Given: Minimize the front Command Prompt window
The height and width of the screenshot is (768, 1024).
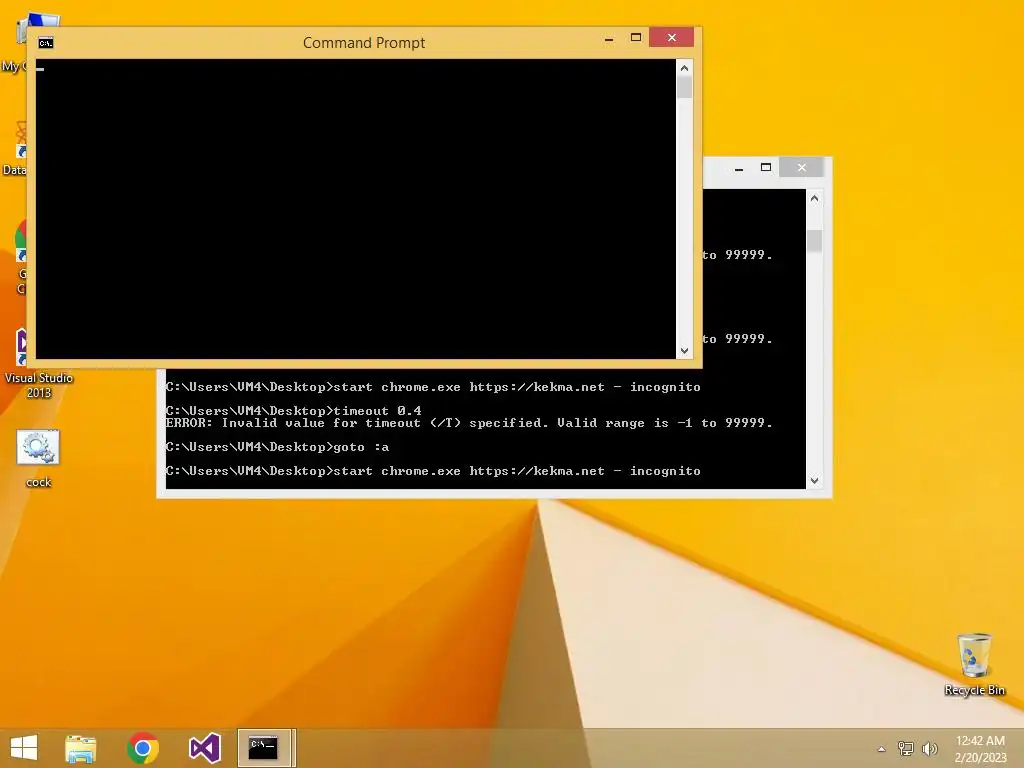Looking at the screenshot, I should click(609, 39).
